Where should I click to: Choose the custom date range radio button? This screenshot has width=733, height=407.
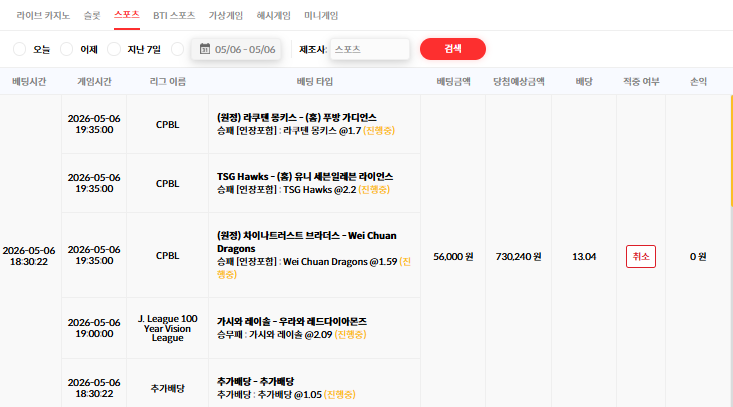[x=177, y=49]
